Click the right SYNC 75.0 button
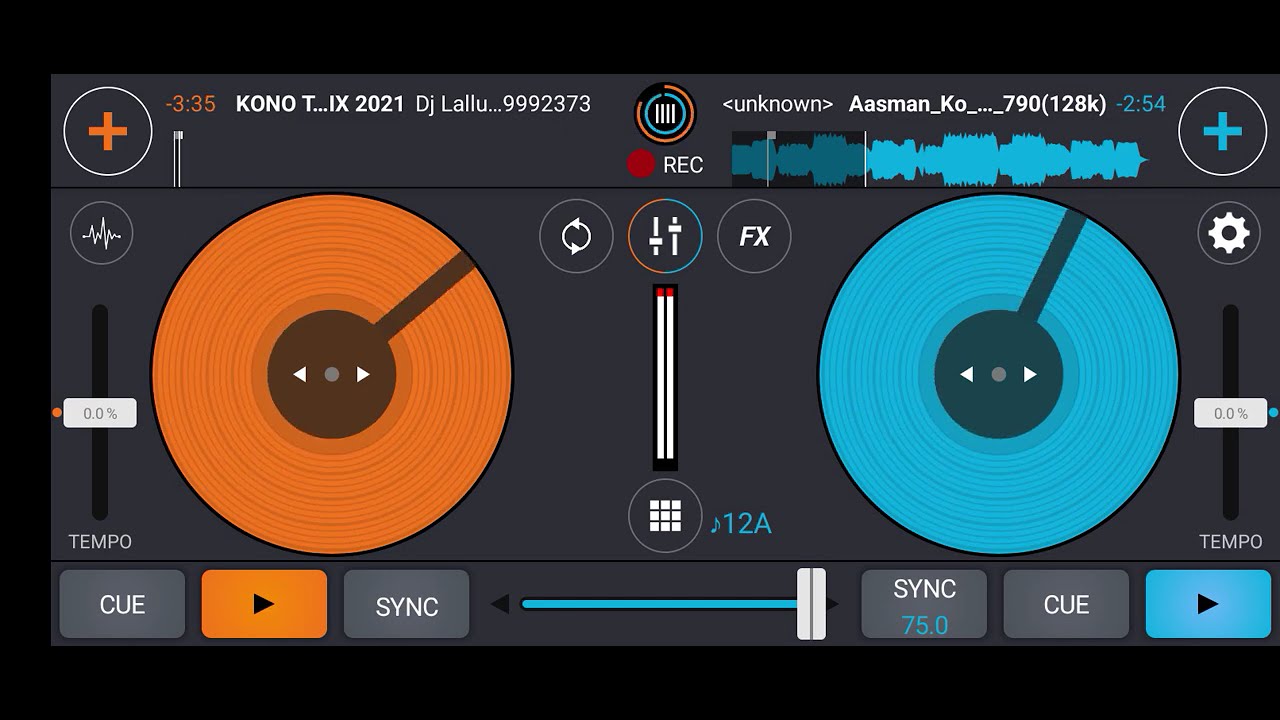This screenshot has width=1280, height=720. (x=924, y=604)
